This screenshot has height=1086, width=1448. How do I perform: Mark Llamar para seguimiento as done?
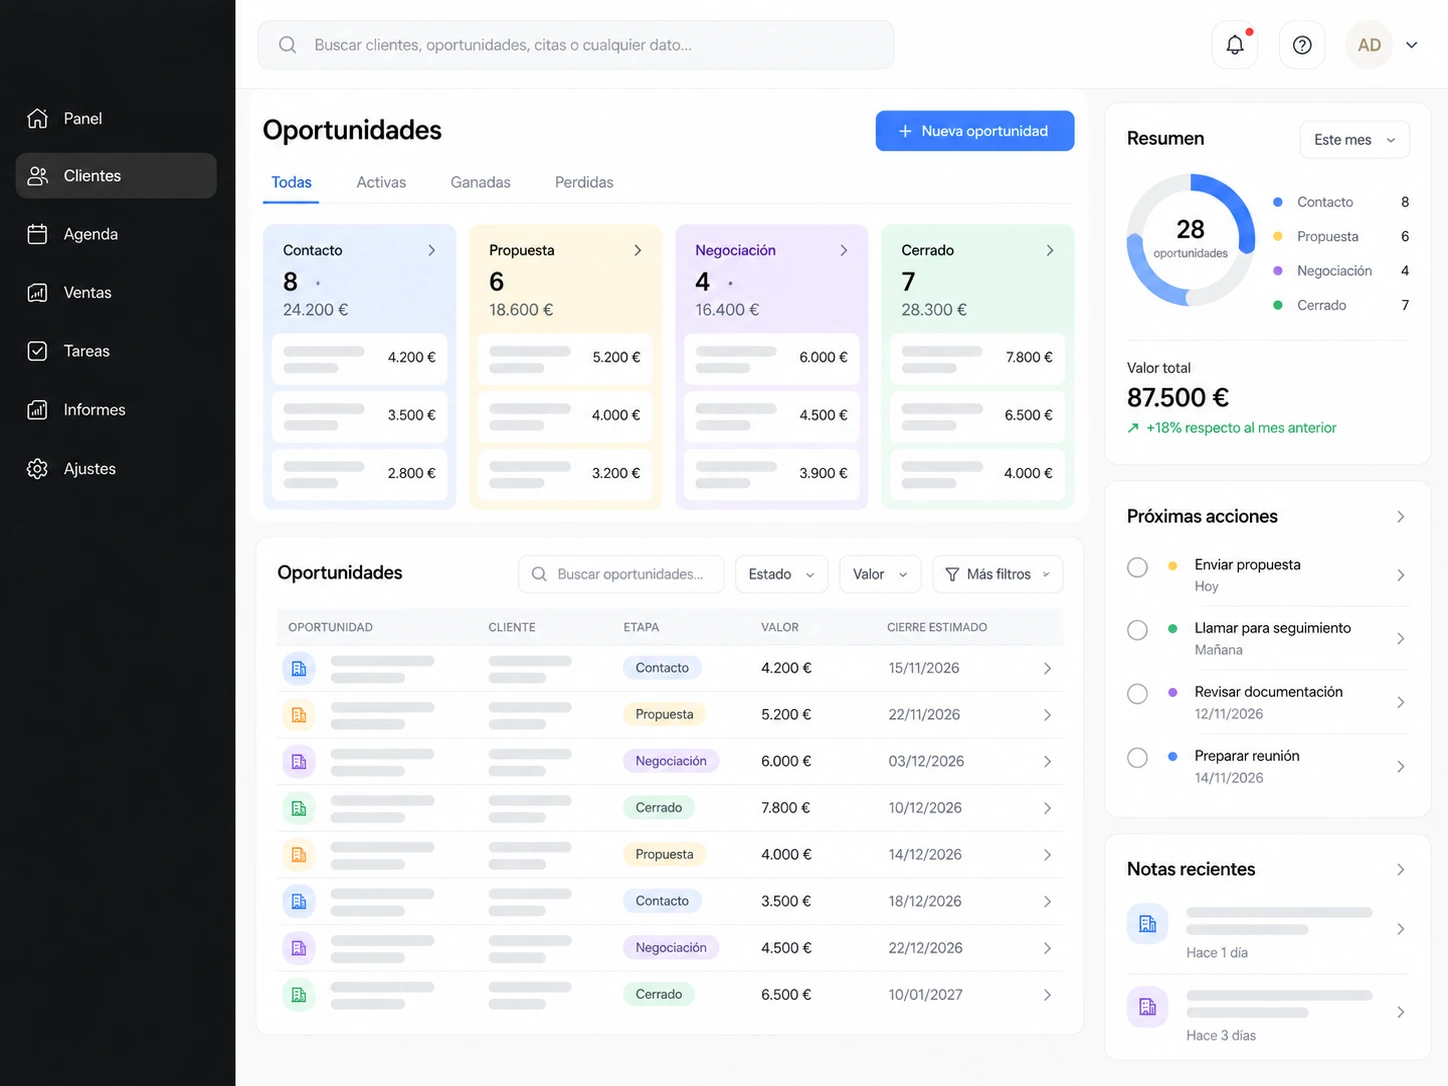pyautogui.click(x=1137, y=630)
